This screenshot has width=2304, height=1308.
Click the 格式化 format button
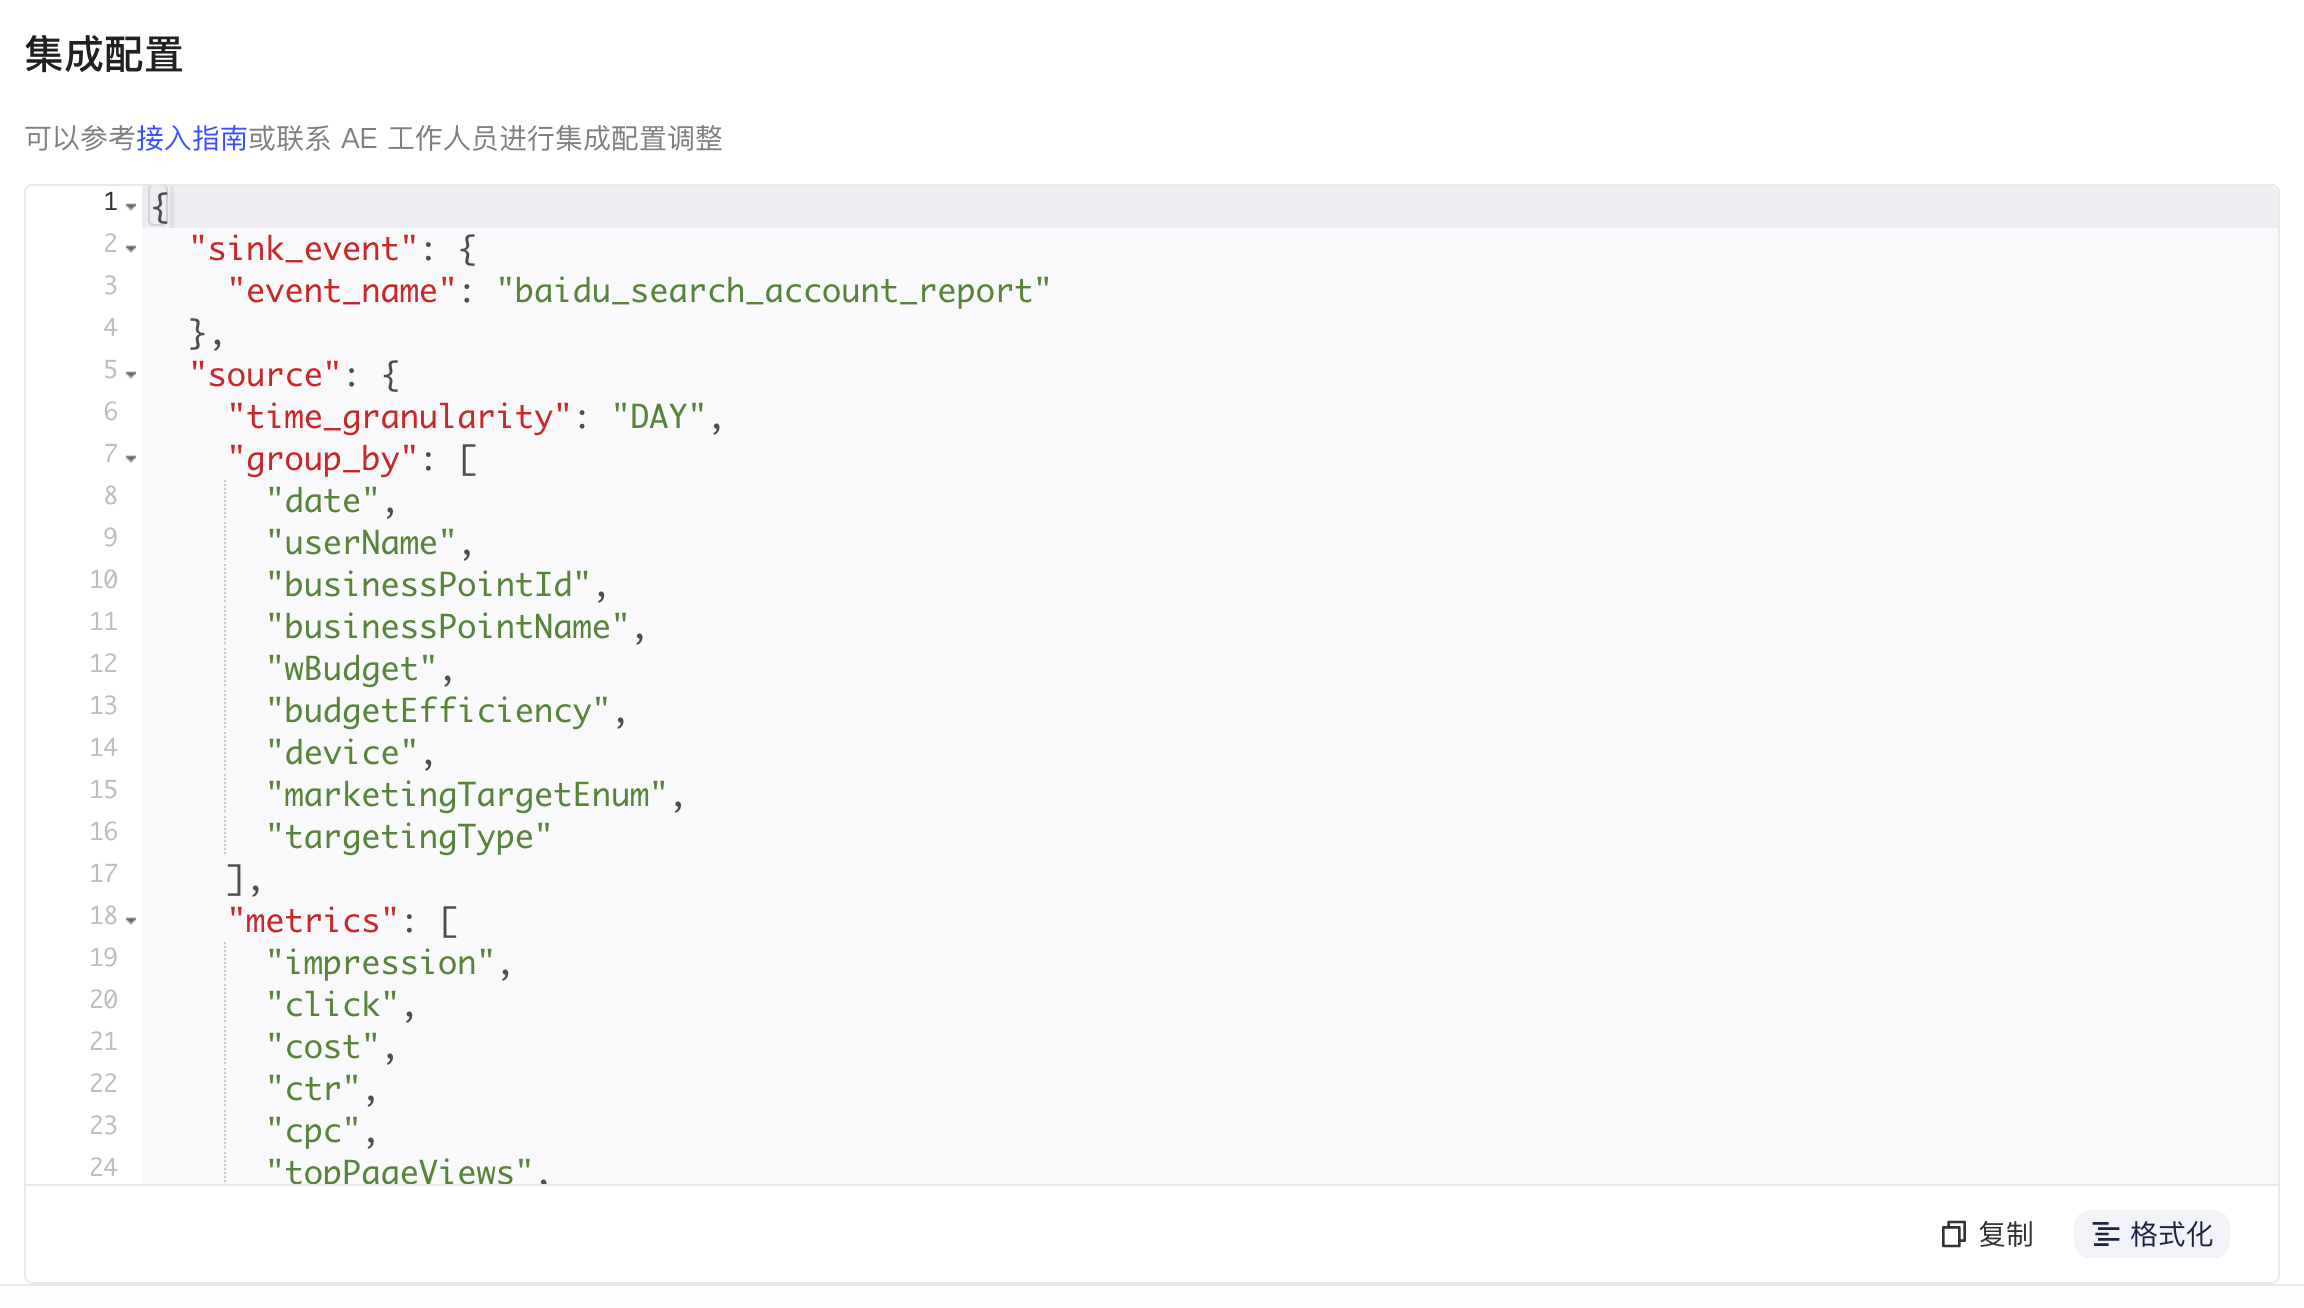(2151, 1234)
